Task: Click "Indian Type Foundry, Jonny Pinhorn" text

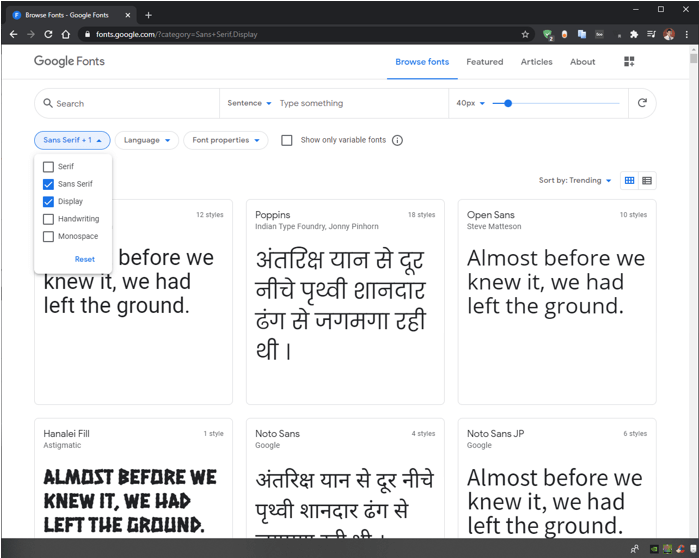Action: tap(317, 226)
